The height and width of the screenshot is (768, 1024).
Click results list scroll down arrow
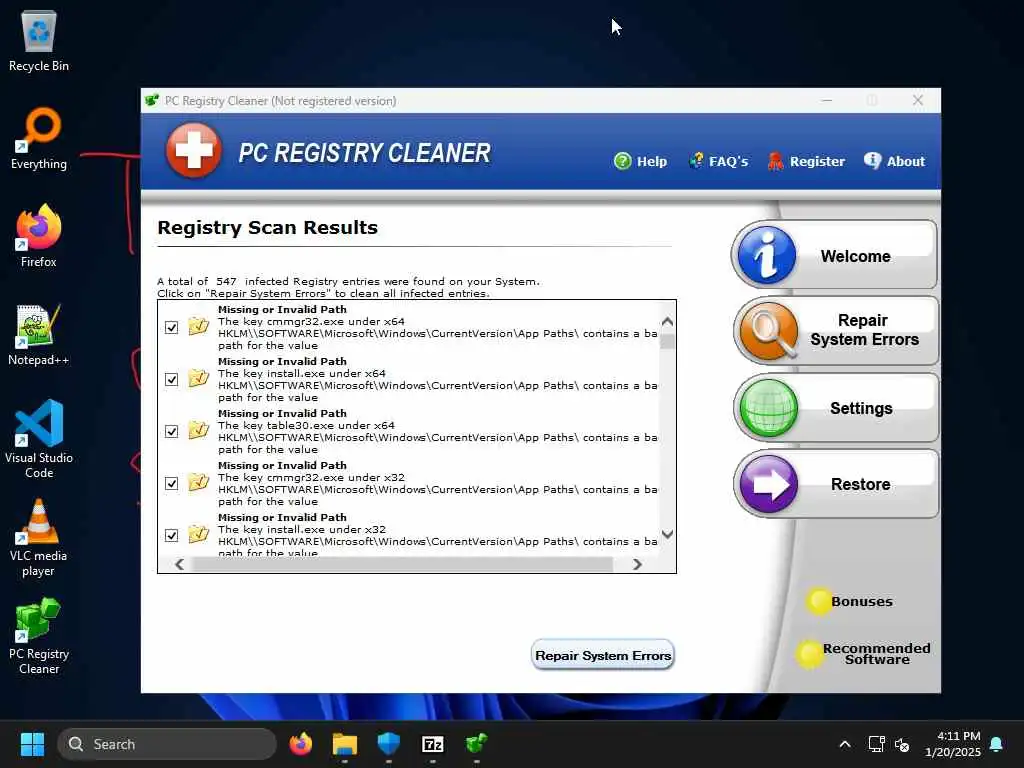[667, 534]
